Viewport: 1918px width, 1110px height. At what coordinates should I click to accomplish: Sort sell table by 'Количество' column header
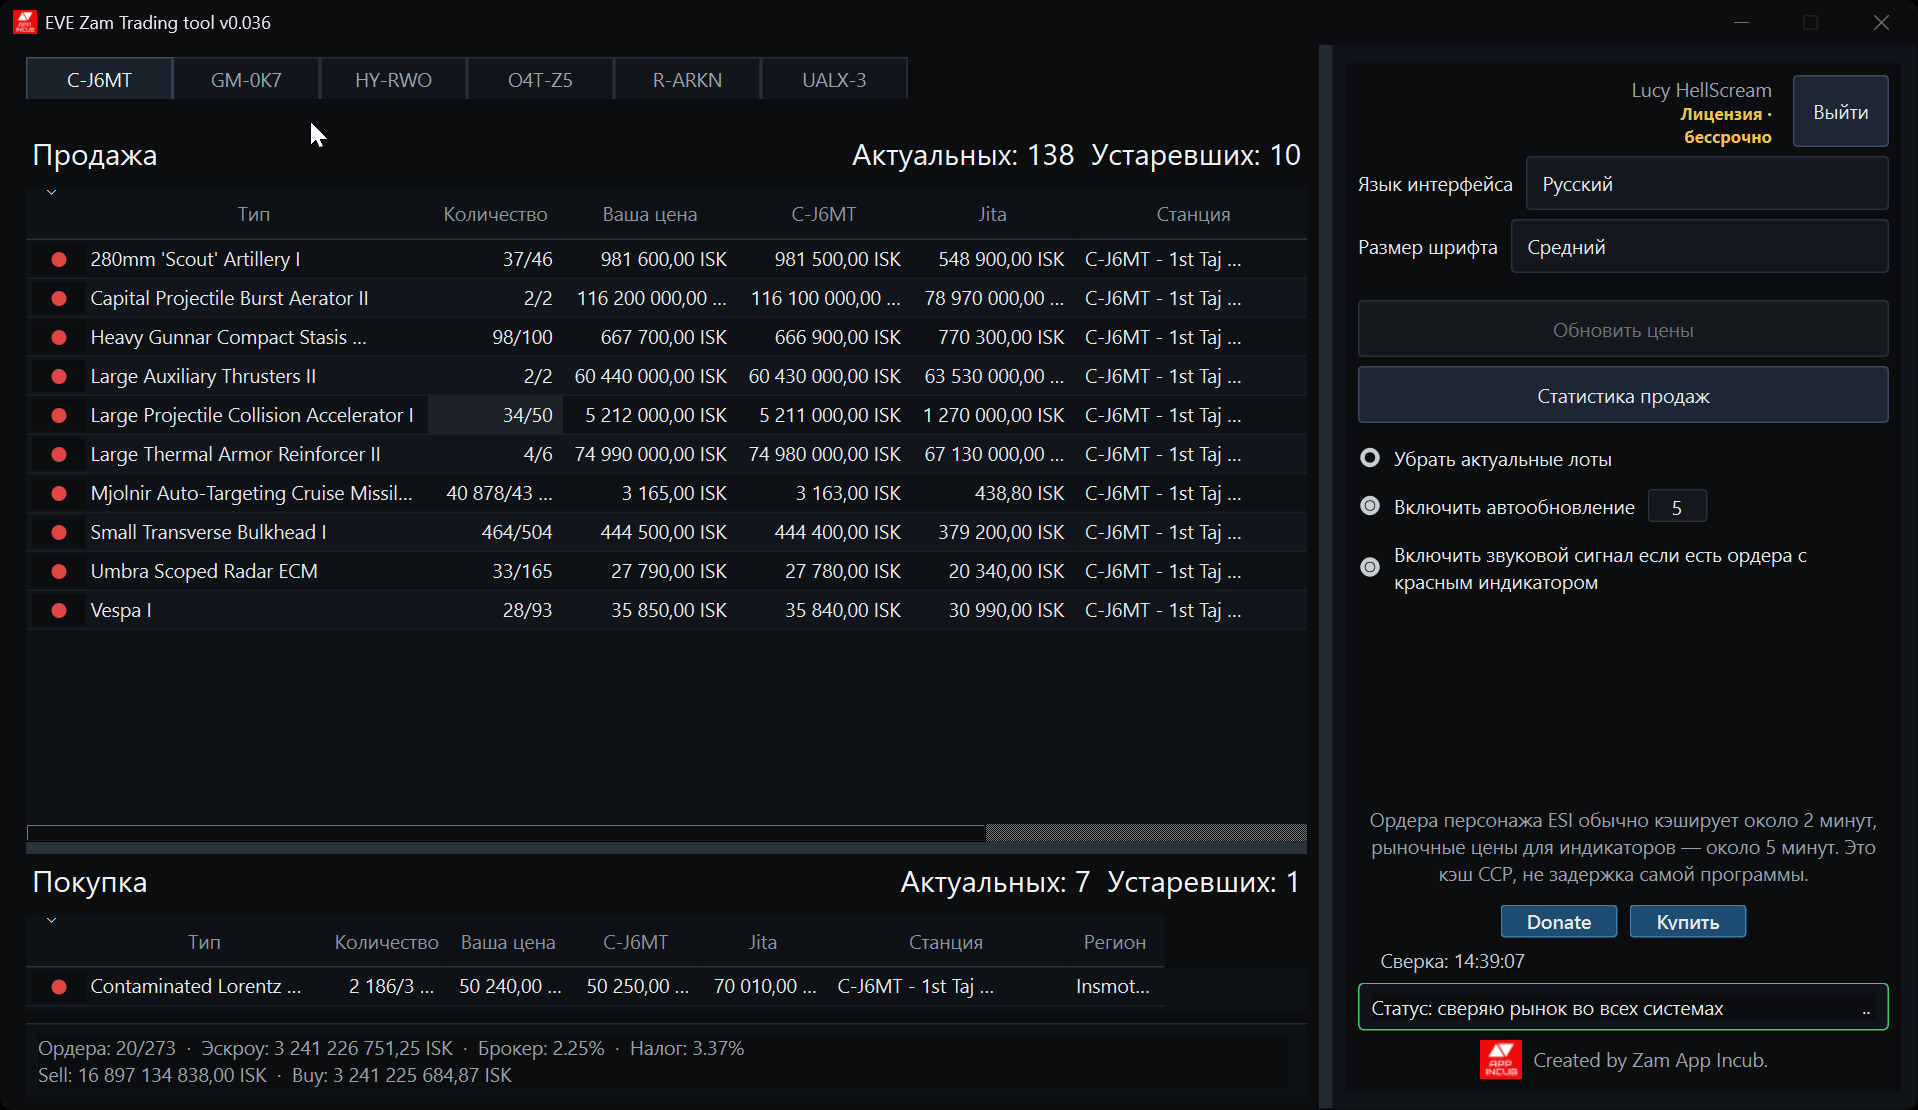[495, 214]
